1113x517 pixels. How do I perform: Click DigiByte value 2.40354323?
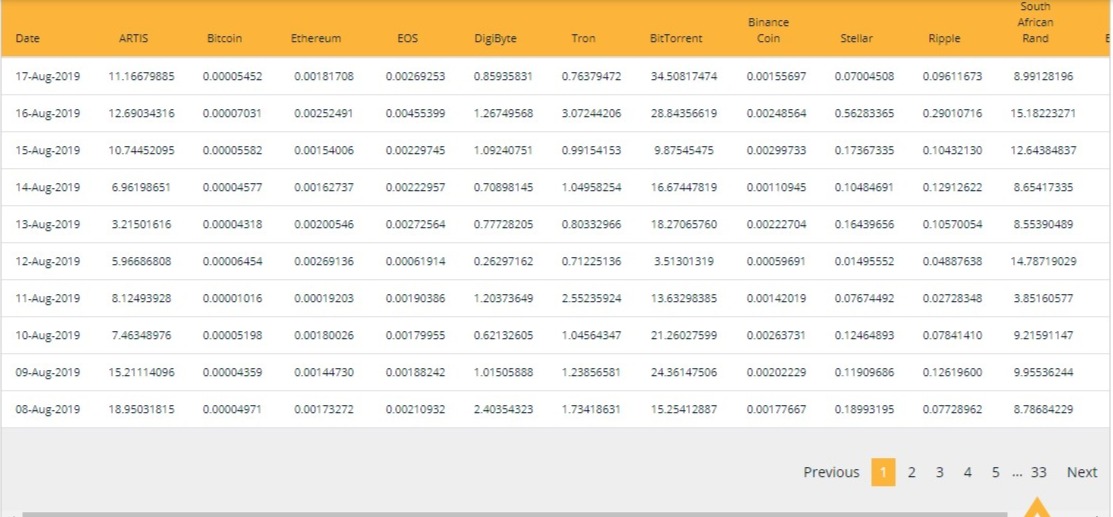click(503, 408)
